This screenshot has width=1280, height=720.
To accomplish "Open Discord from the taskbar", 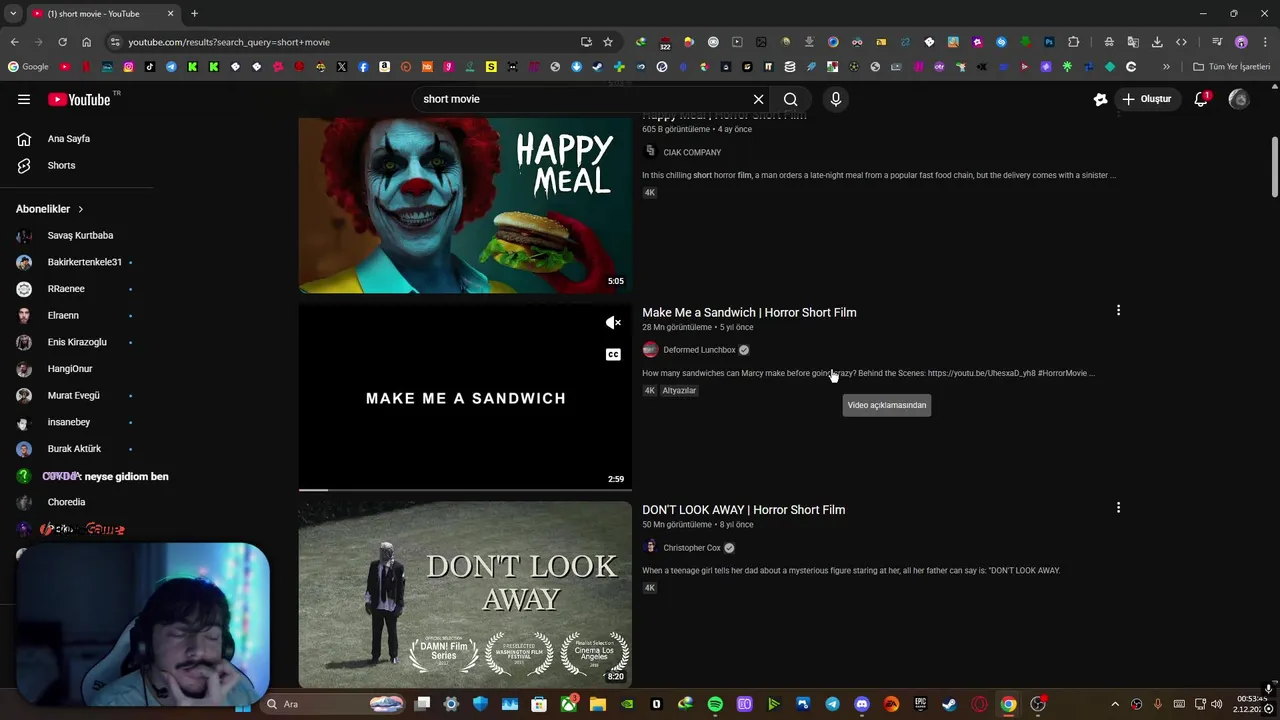I will click(862, 704).
